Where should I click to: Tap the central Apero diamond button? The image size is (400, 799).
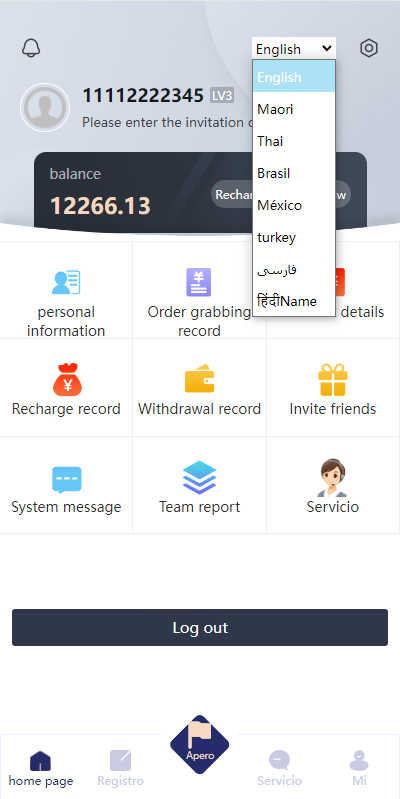[200, 745]
